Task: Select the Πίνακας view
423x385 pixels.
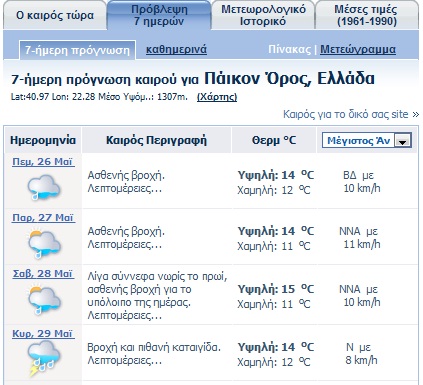Action: (289, 49)
